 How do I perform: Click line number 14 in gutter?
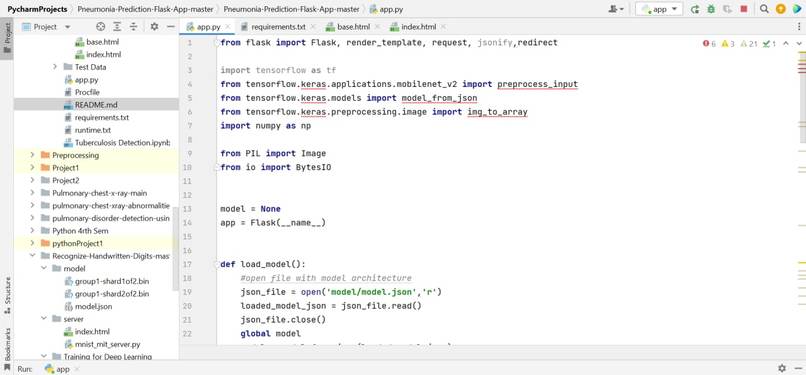click(x=187, y=223)
